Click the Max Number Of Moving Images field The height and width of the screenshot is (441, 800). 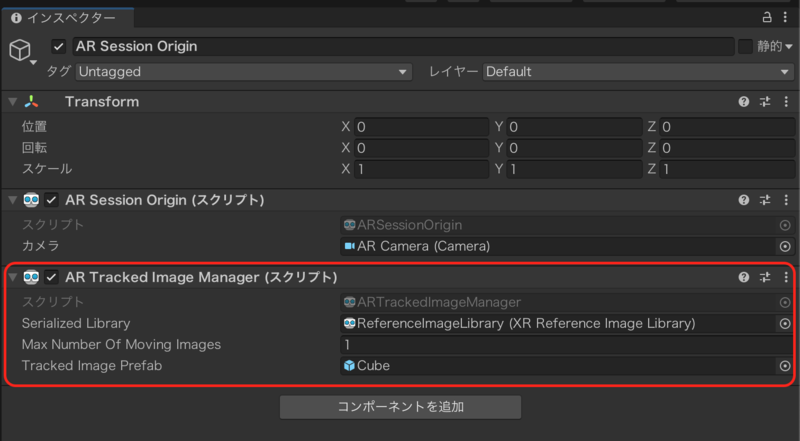(x=567, y=345)
